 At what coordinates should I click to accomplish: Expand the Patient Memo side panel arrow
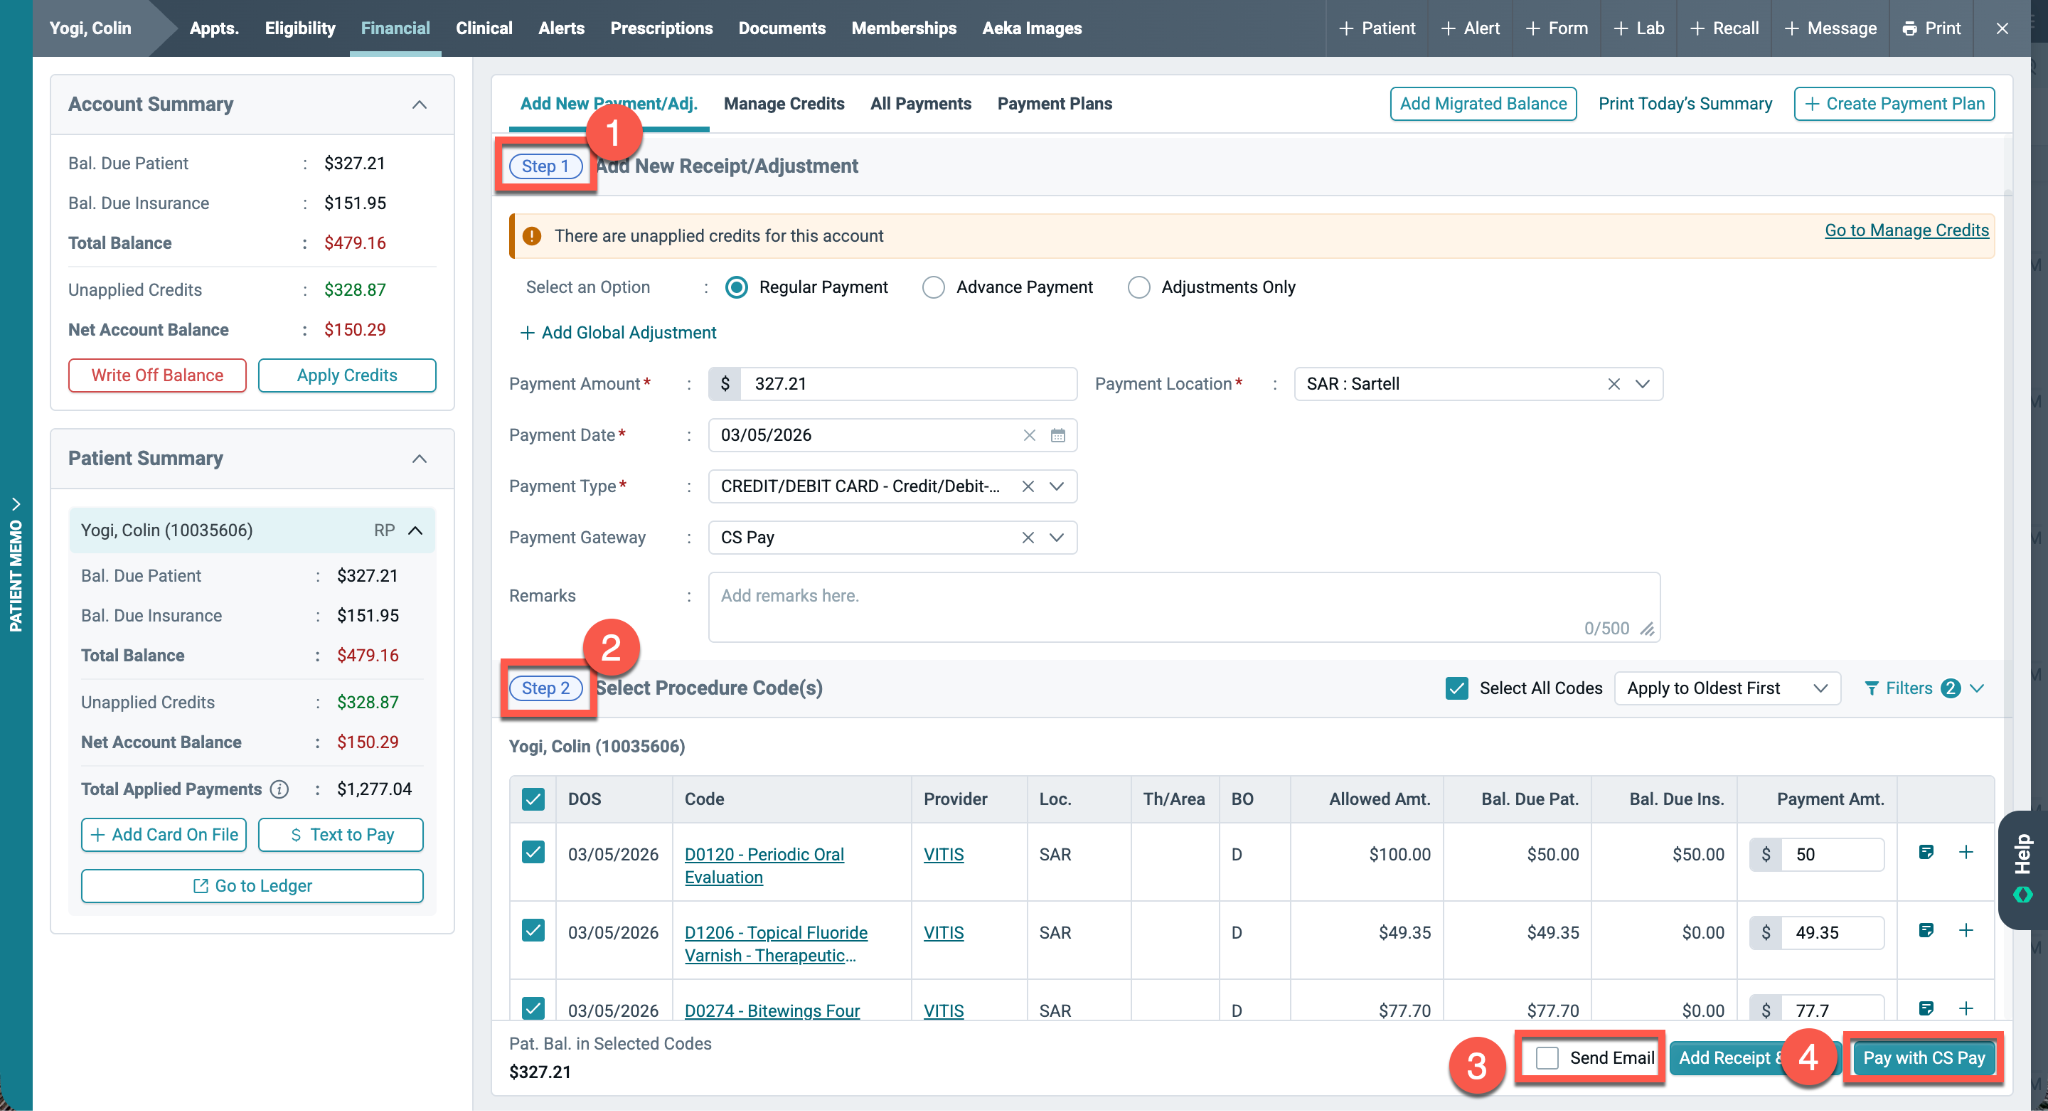(16, 503)
